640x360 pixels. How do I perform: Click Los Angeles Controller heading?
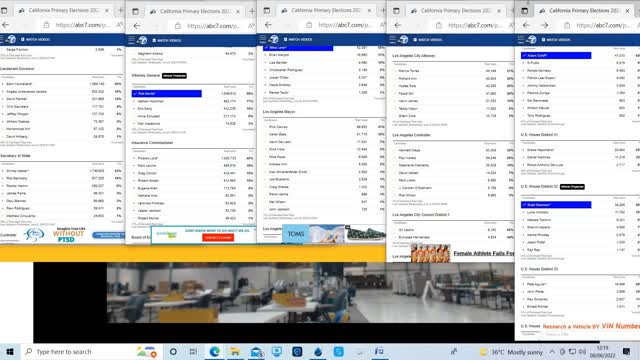[411, 135]
